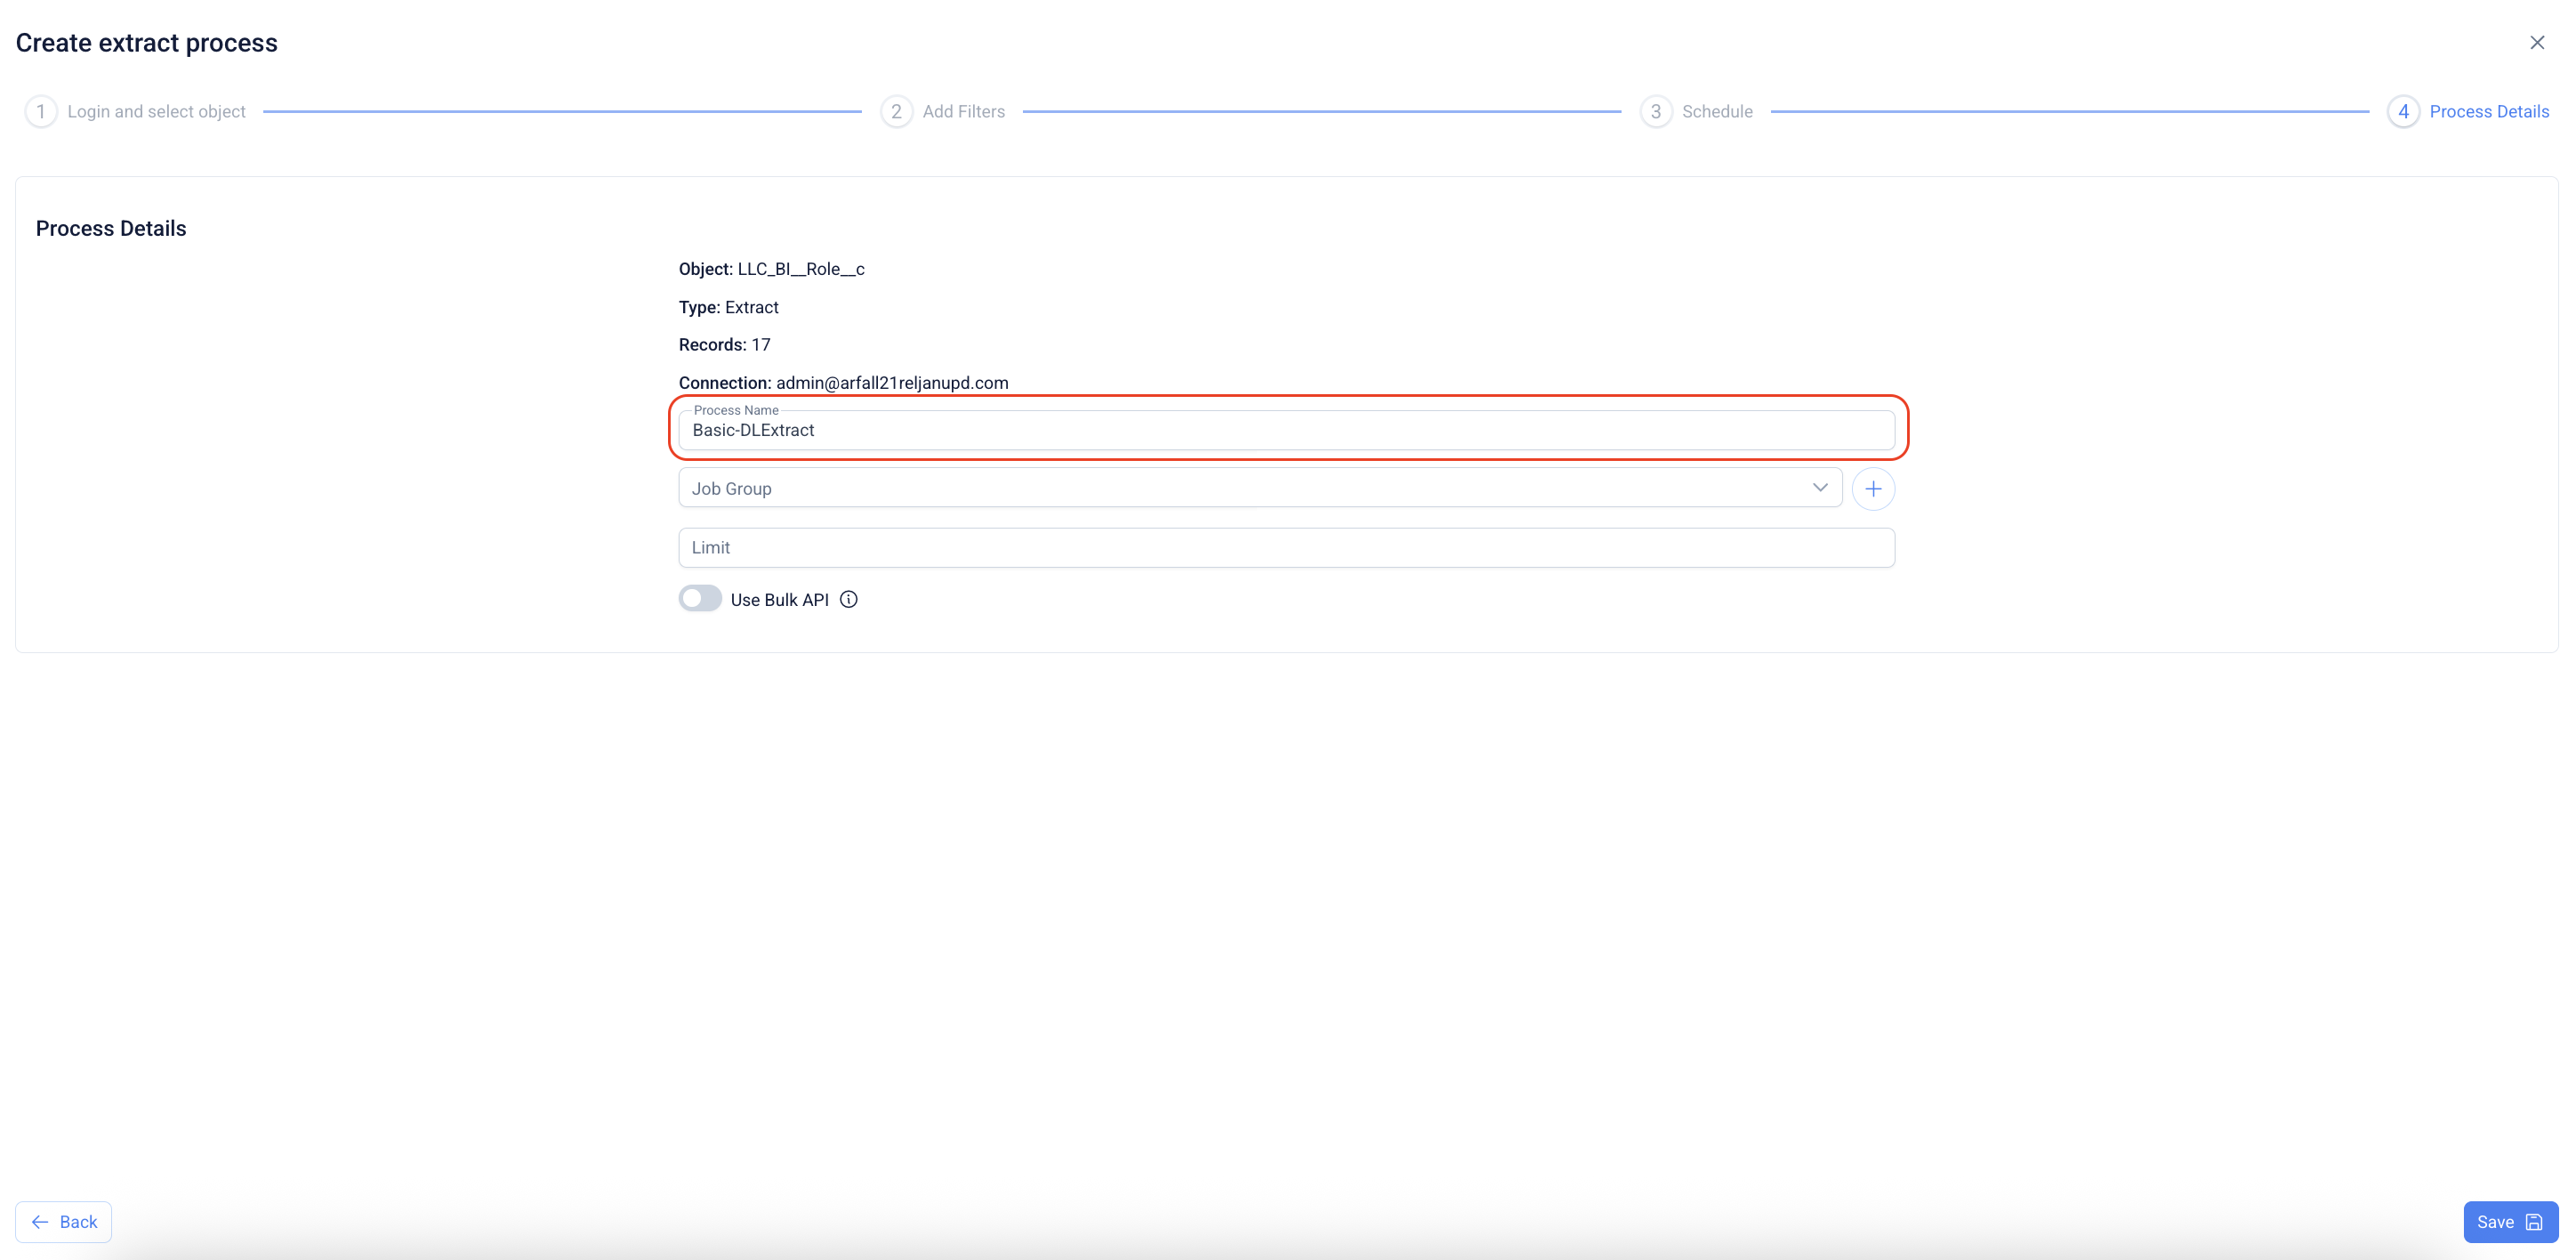Click the step 3 number circle
The width and height of the screenshot is (2576, 1260).
pos(1655,111)
